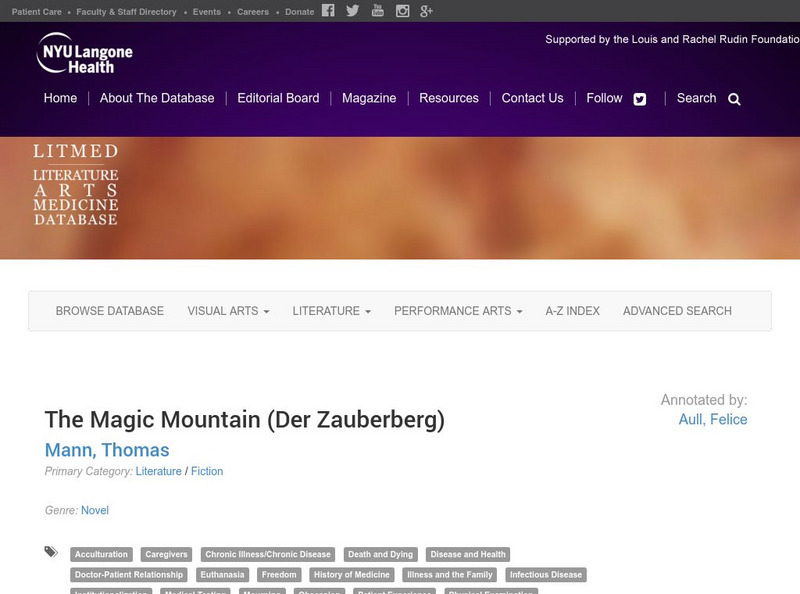Open the Instagram icon
The width and height of the screenshot is (800, 594).
(402, 11)
